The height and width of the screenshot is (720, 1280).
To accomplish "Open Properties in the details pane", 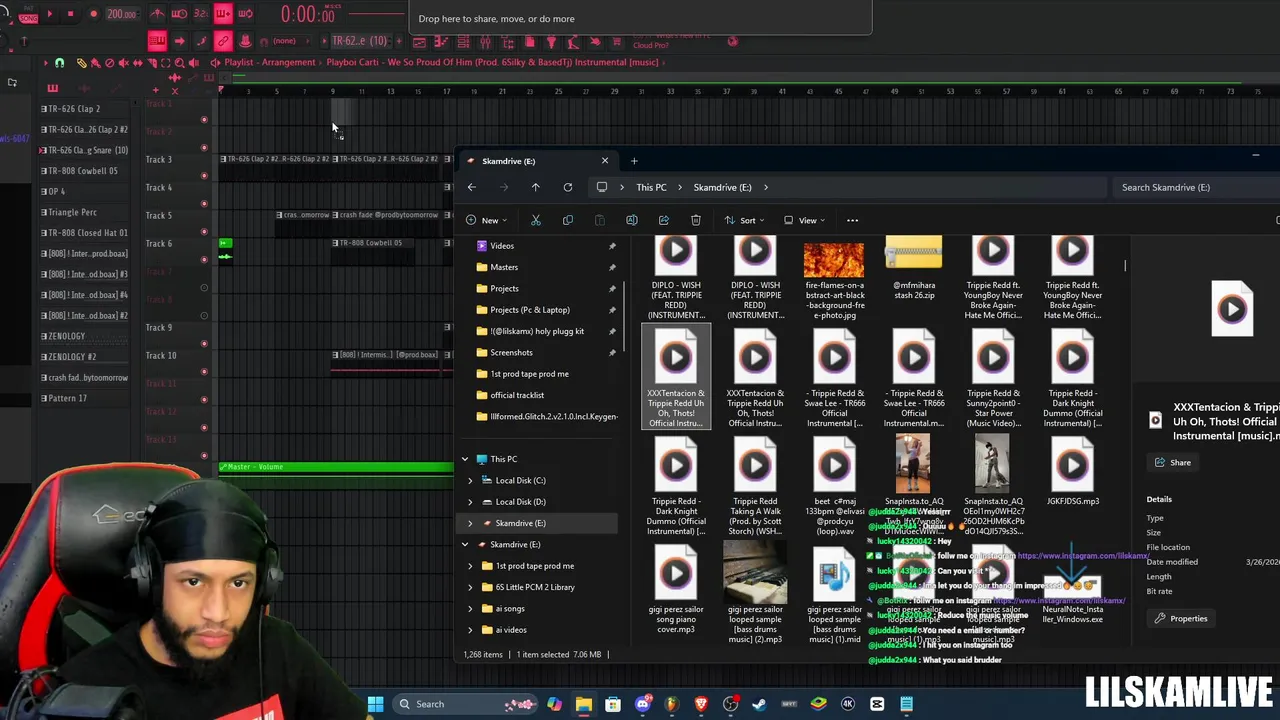I will (1181, 619).
